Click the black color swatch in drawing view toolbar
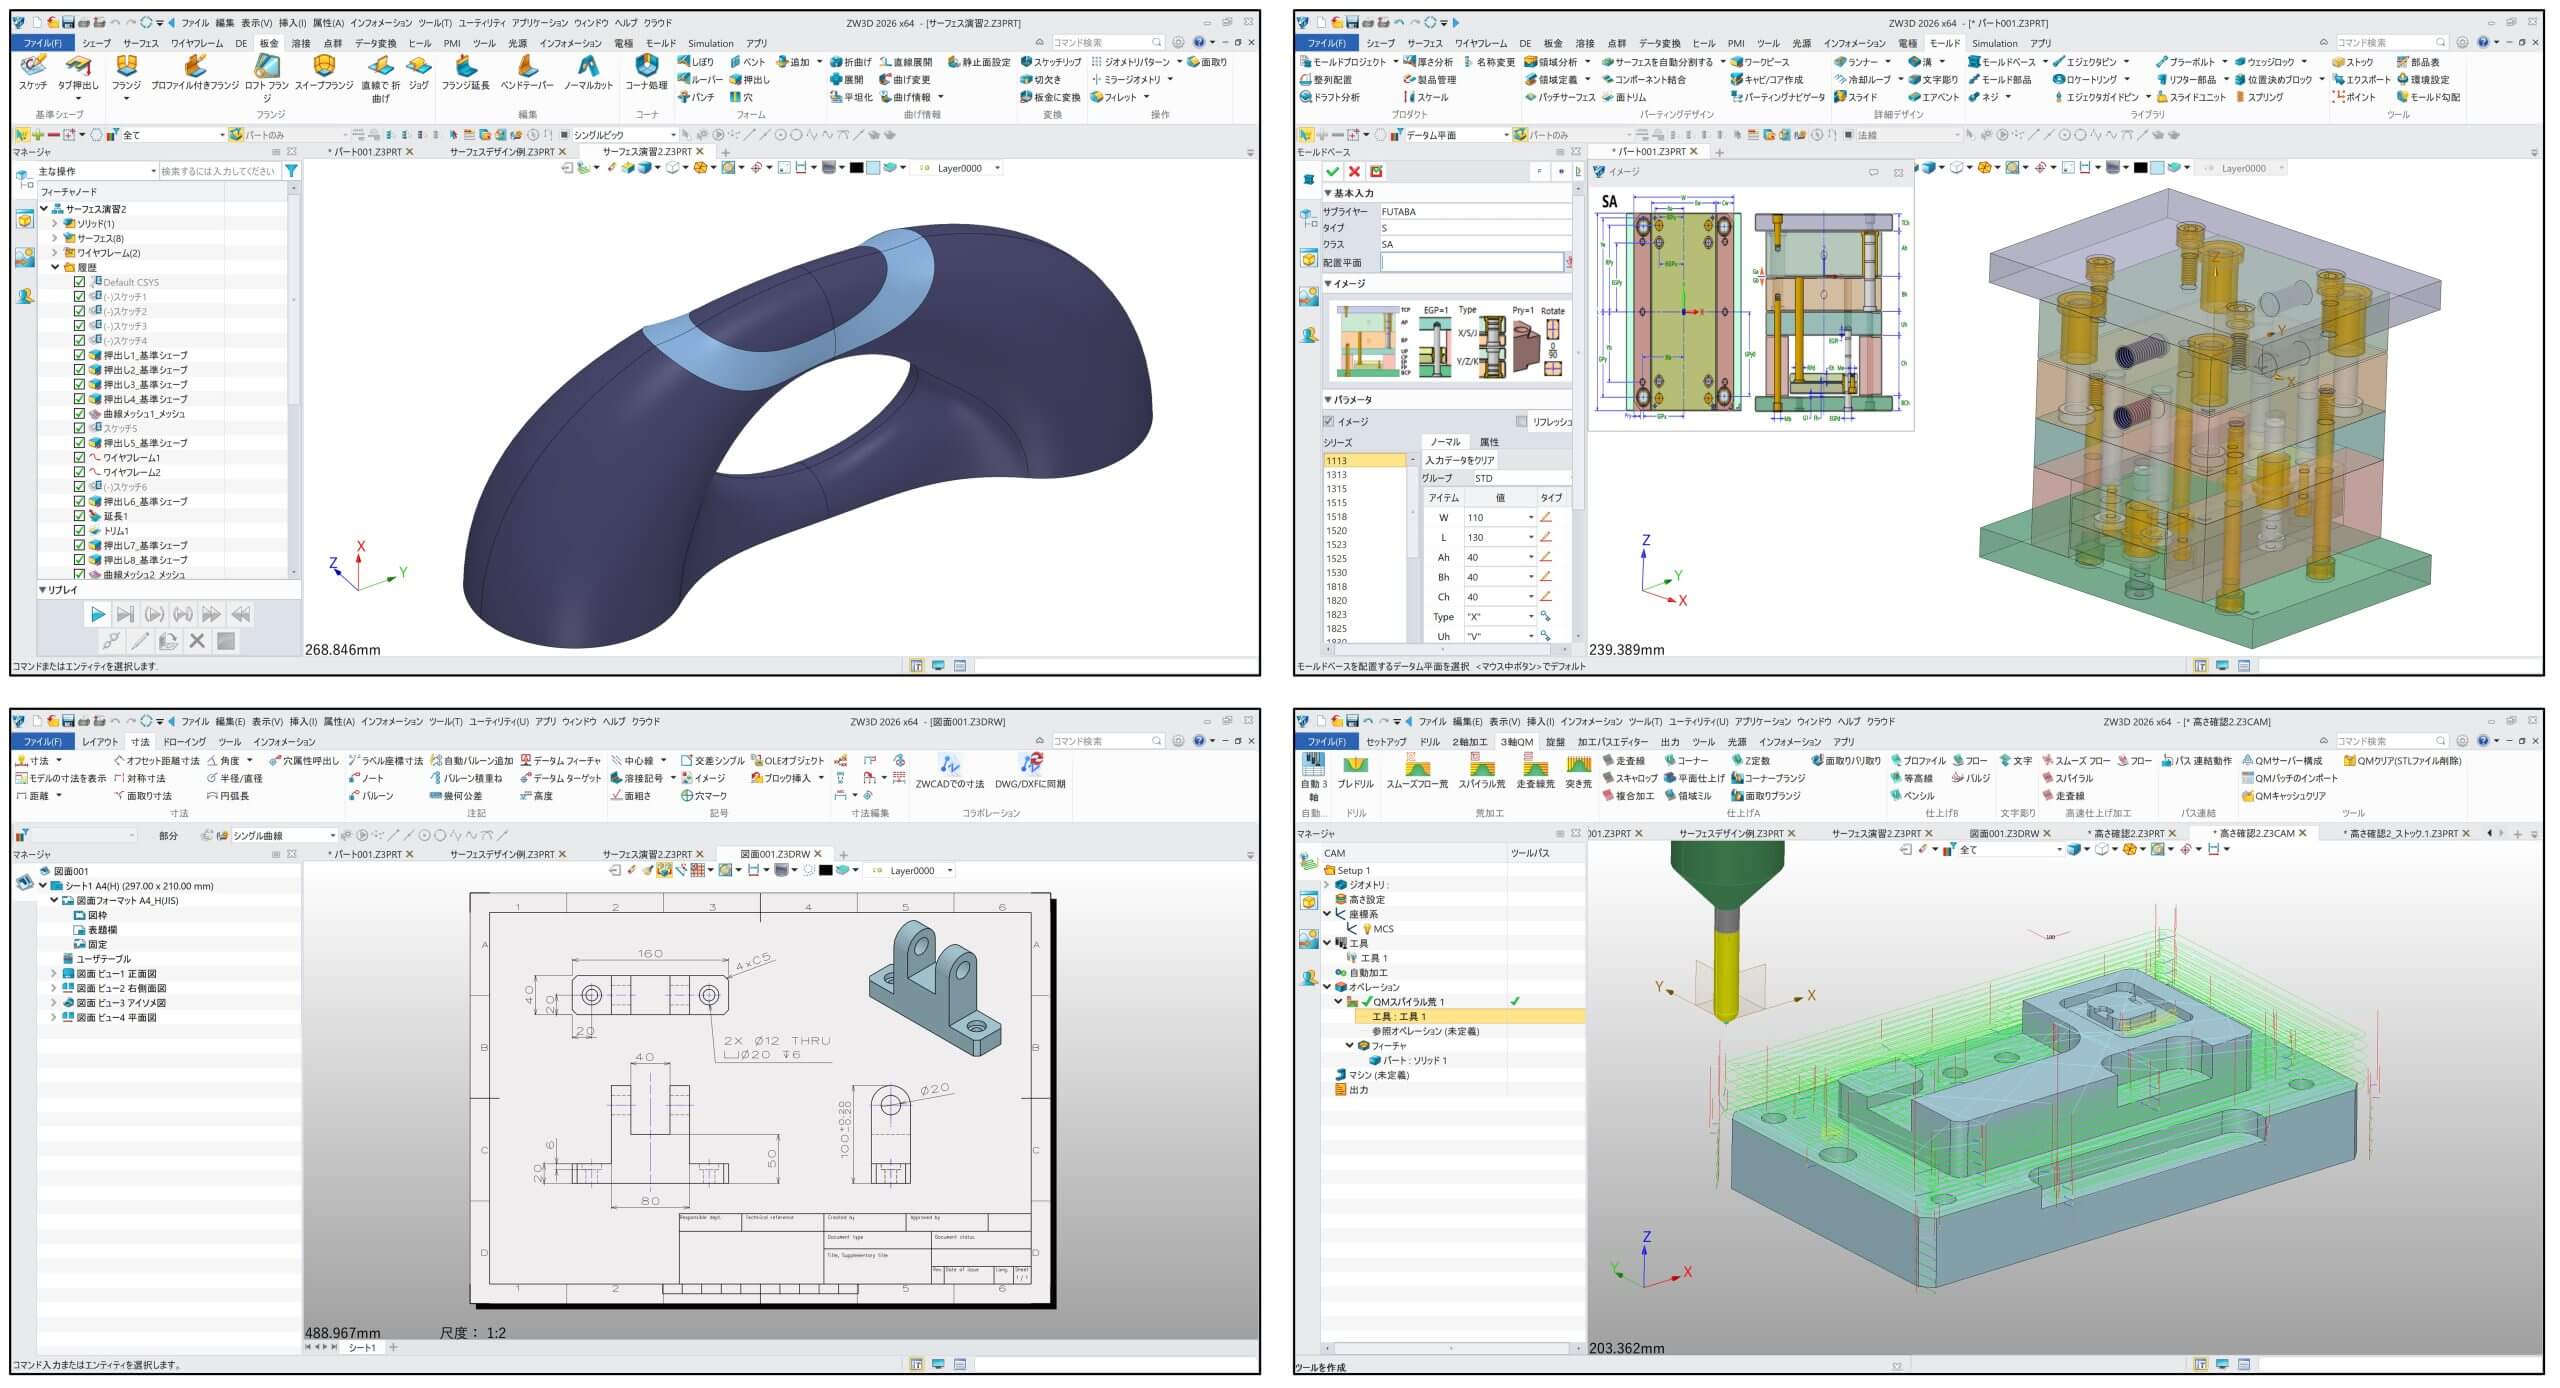The height and width of the screenshot is (1388, 2560). pos(825,870)
